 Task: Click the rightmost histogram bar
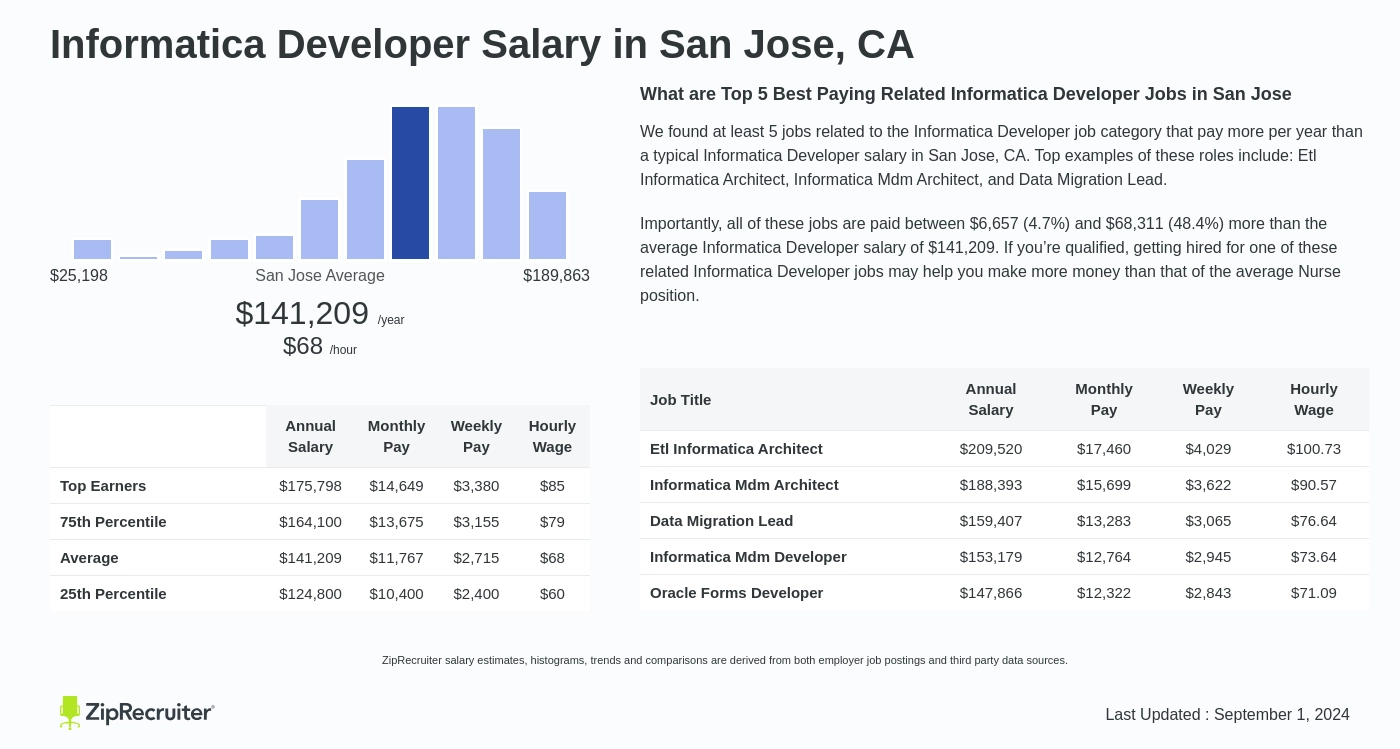[x=547, y=225]
